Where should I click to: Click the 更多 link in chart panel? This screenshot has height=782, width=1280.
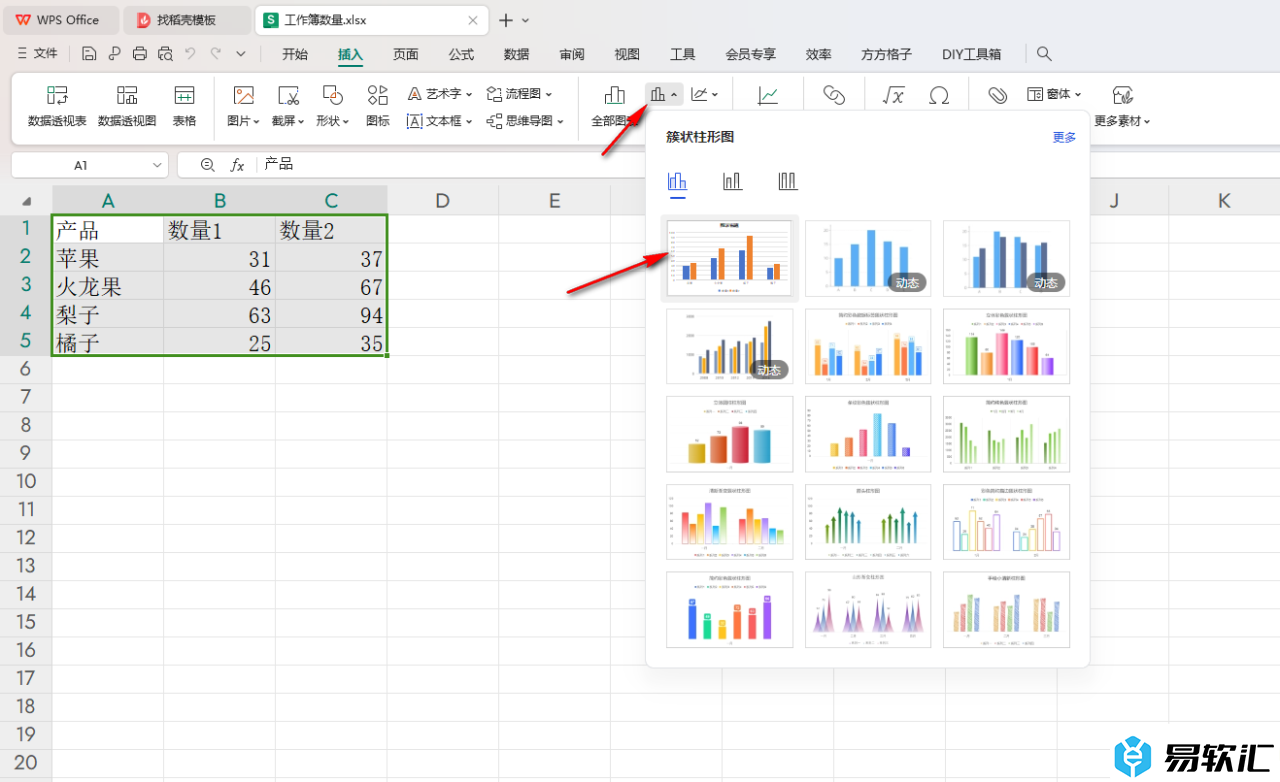pos(1064,138)
